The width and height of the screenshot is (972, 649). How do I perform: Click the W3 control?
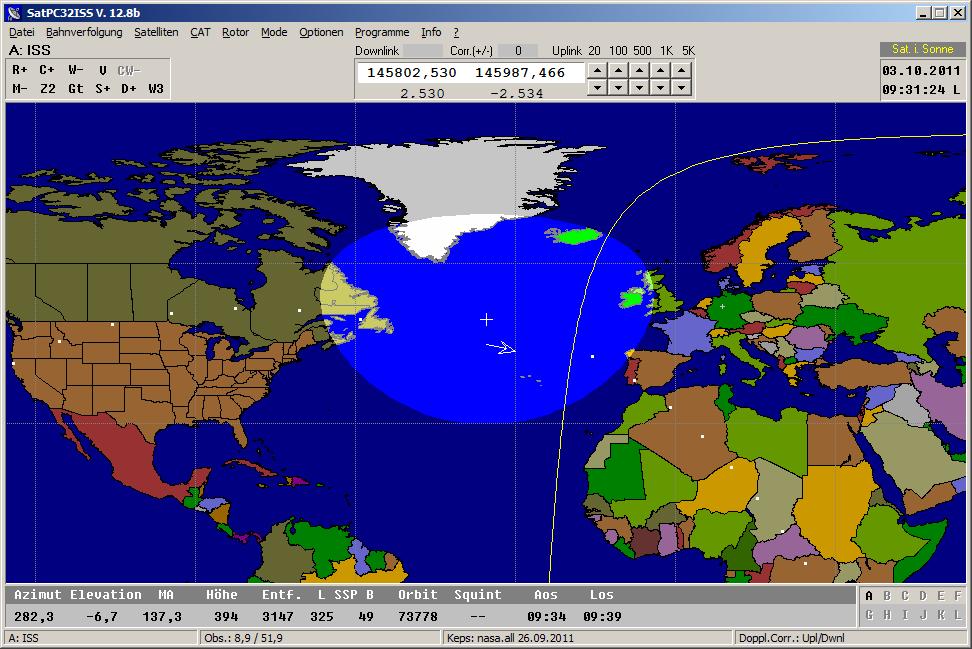click(x=156, y=89)
